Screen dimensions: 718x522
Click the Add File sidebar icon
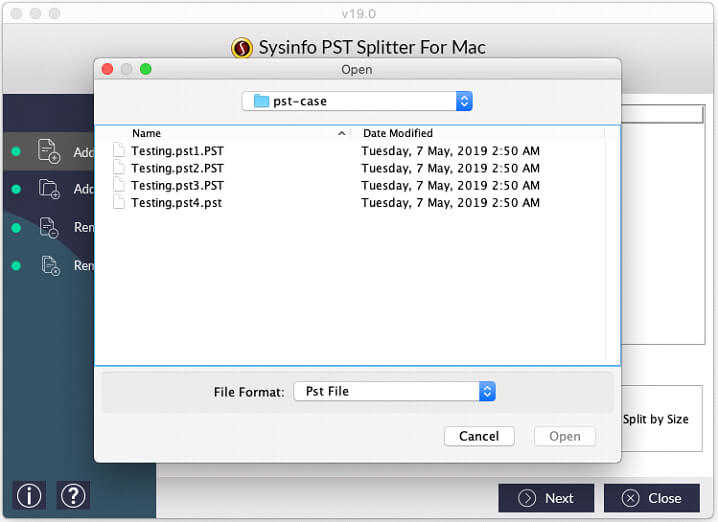pos(49,151)
